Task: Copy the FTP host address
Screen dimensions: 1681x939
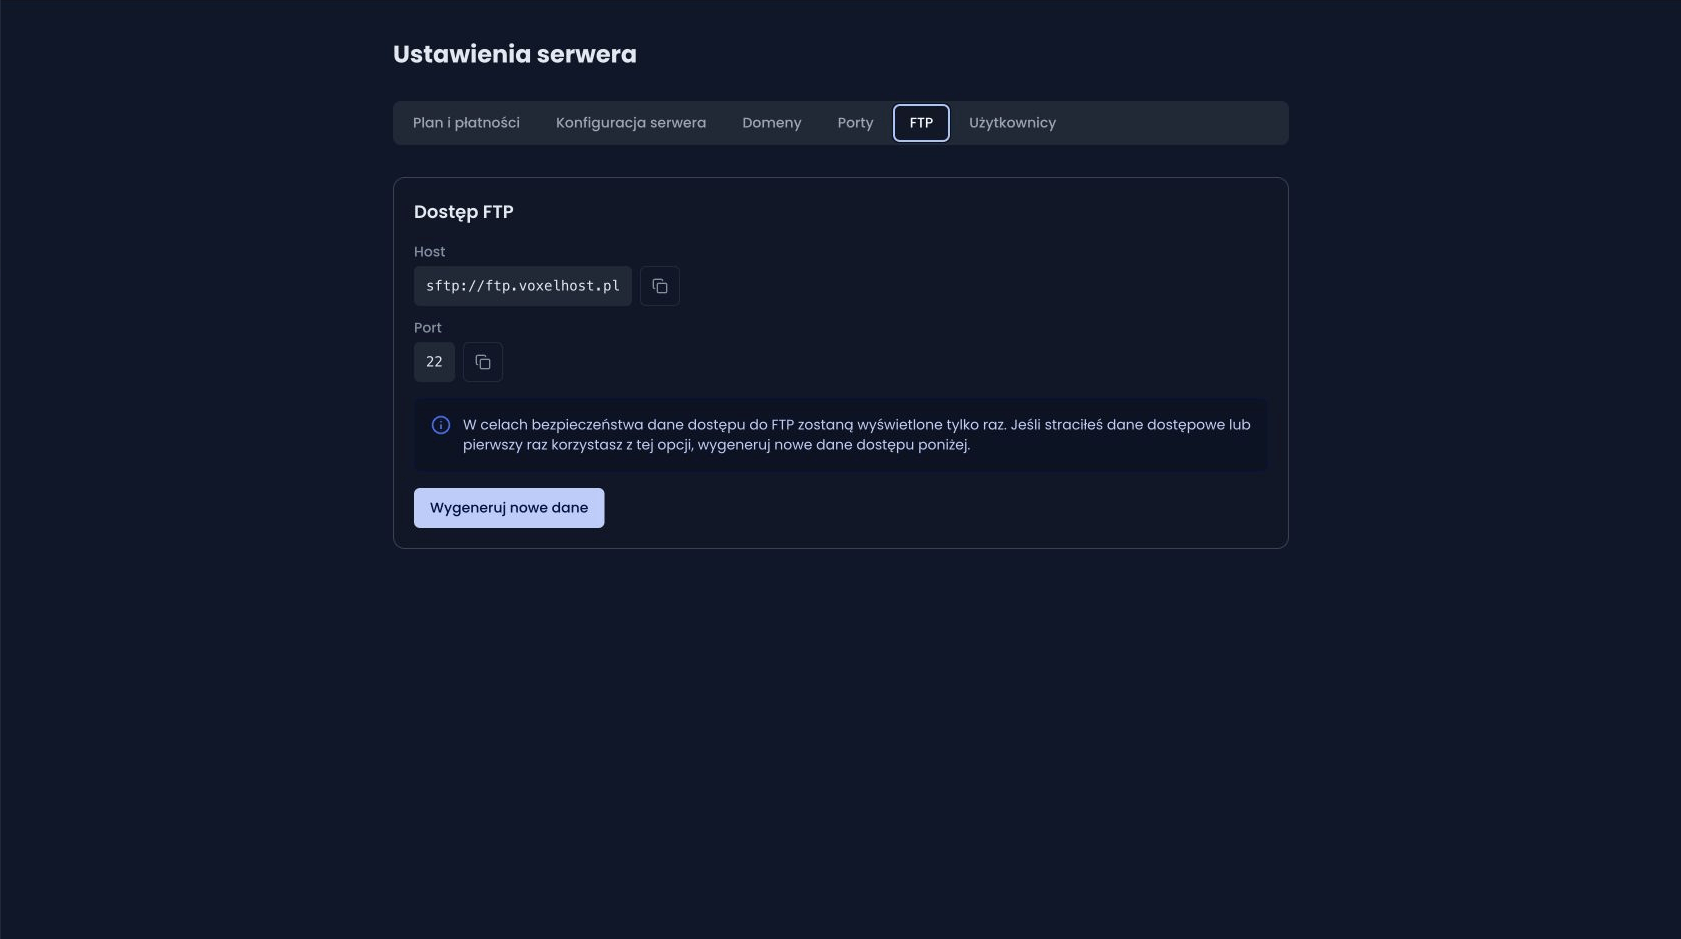Action: [x=659, y=286]
